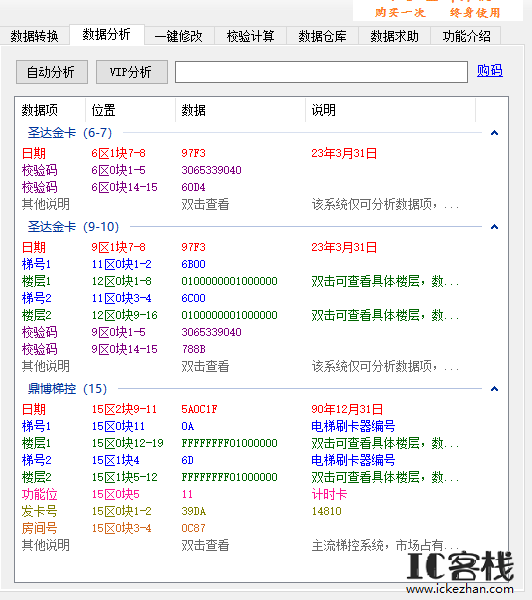Click the 90年12月31日 date description
Screen dimensions: 532x600
coord(347,409)
